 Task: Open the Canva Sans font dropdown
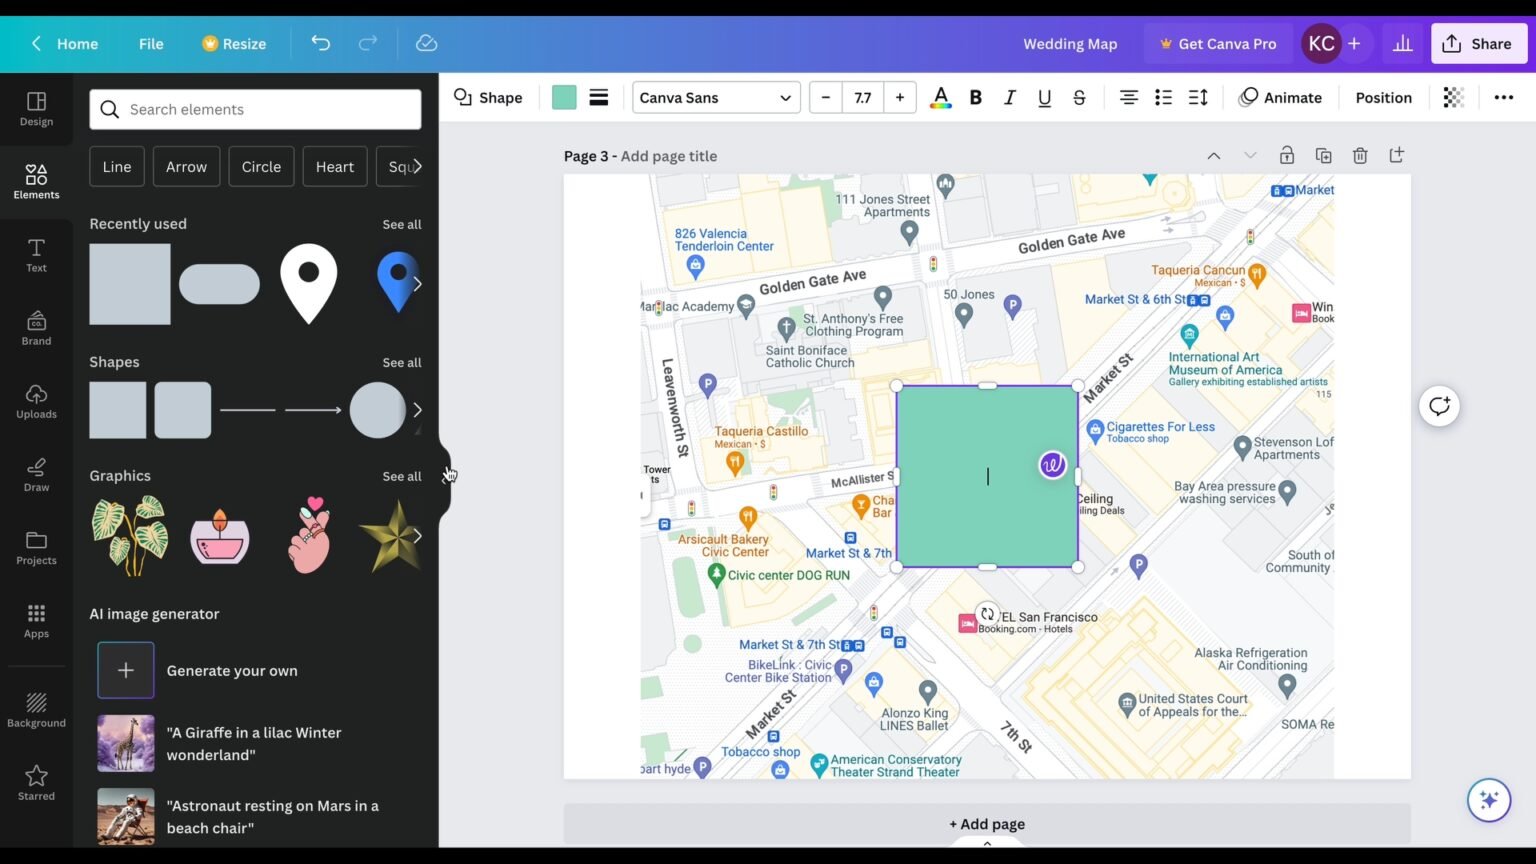pos(715,97)
